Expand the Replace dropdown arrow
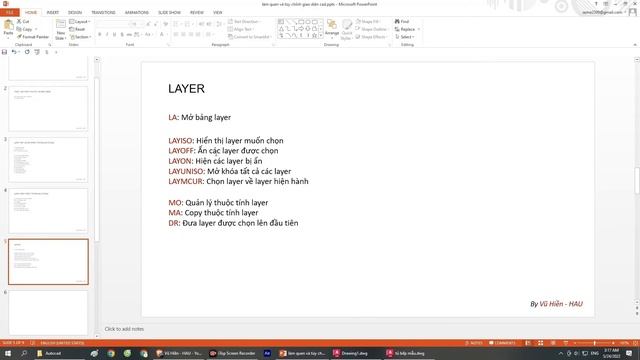The image size is (640, 360). click(x=419, y=29)
